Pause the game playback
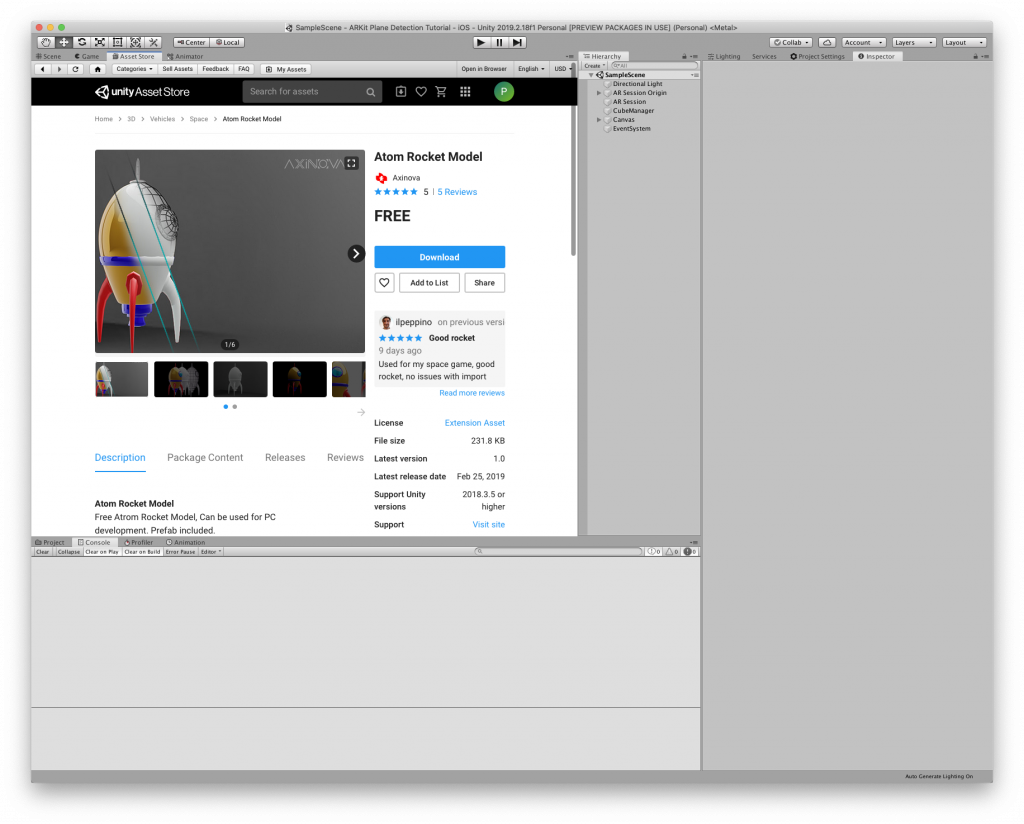Viewport: 1024px width, 824px height. point(499,42)
